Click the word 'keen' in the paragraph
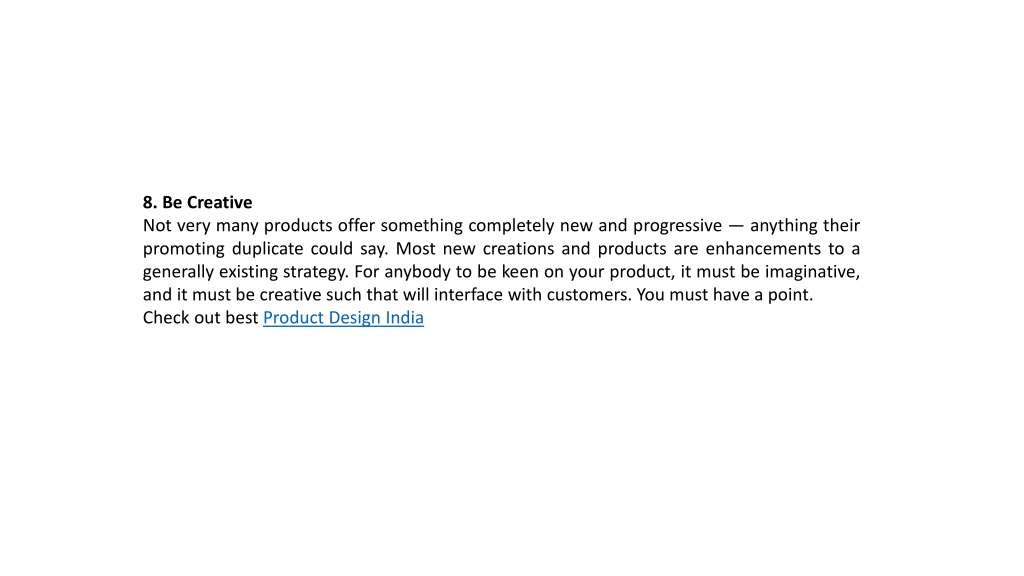 pos(520,272)
